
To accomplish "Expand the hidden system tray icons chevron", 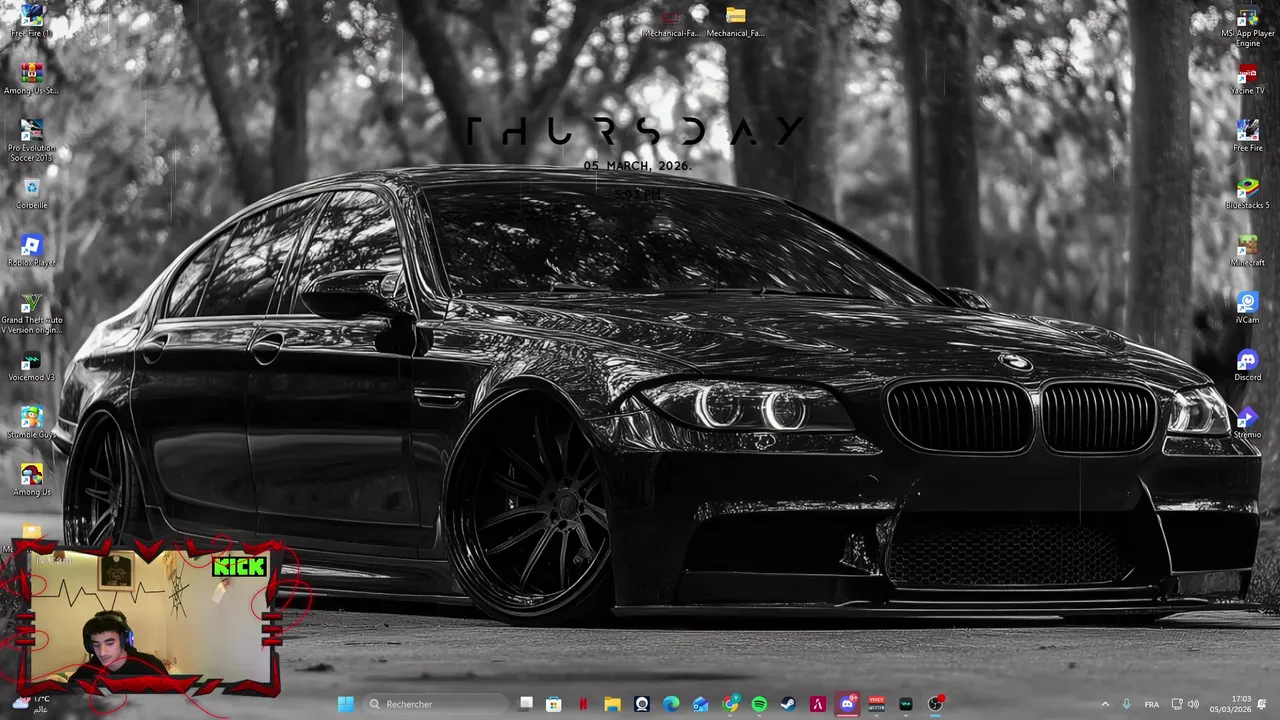I will click(1105, 704).
